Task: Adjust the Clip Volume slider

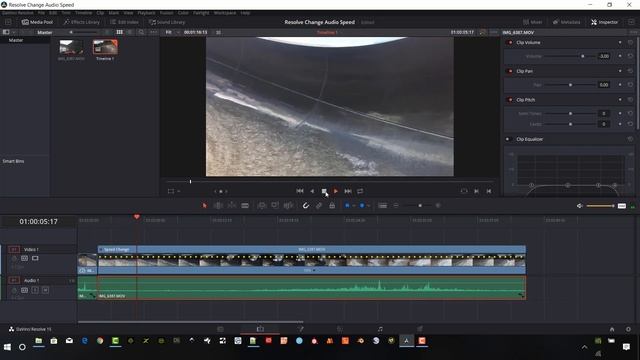Action: point(569,56)
